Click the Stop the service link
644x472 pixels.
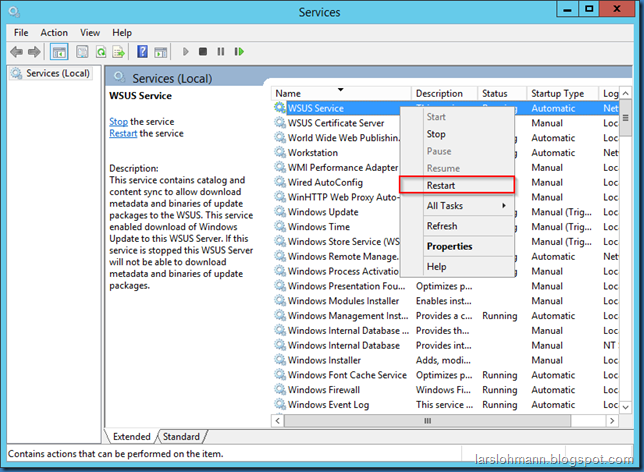click(118, 122)
